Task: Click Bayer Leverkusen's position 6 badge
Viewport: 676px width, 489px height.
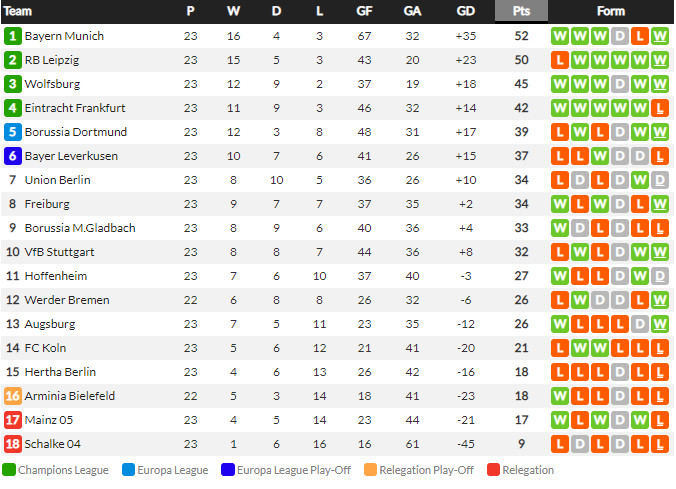Action: pyautogui.click(x=13, y=156)
